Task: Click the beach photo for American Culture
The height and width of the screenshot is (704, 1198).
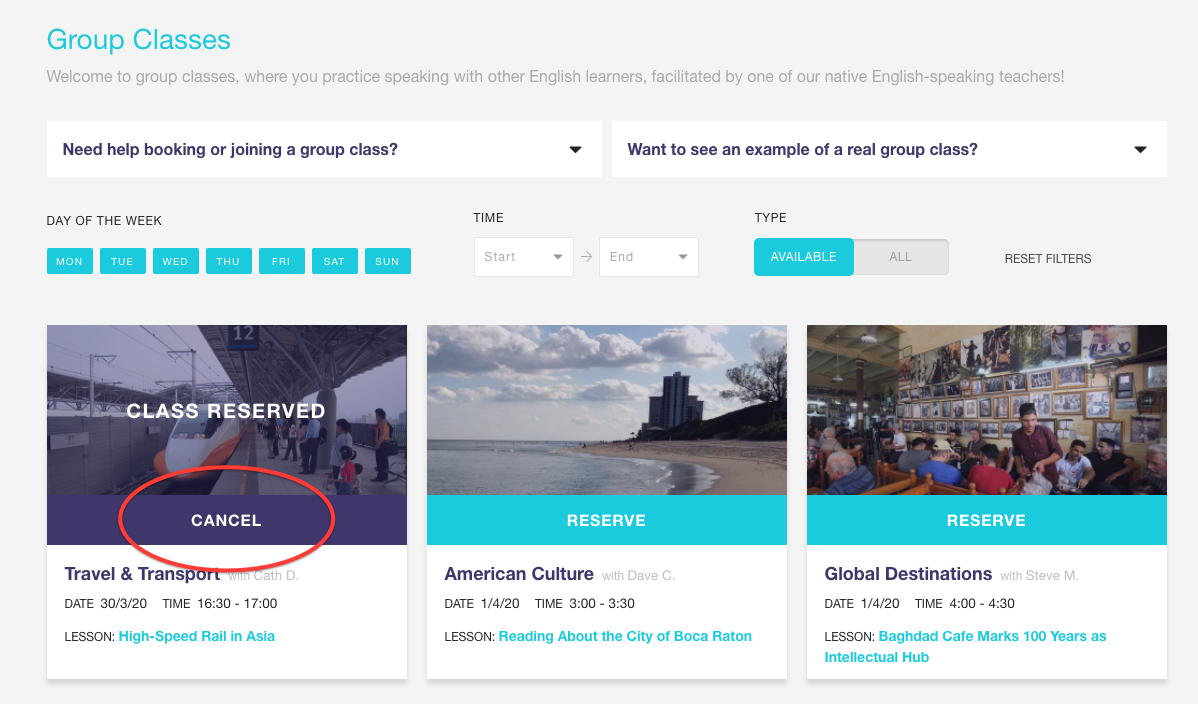Action: click(x=607, y=410)
